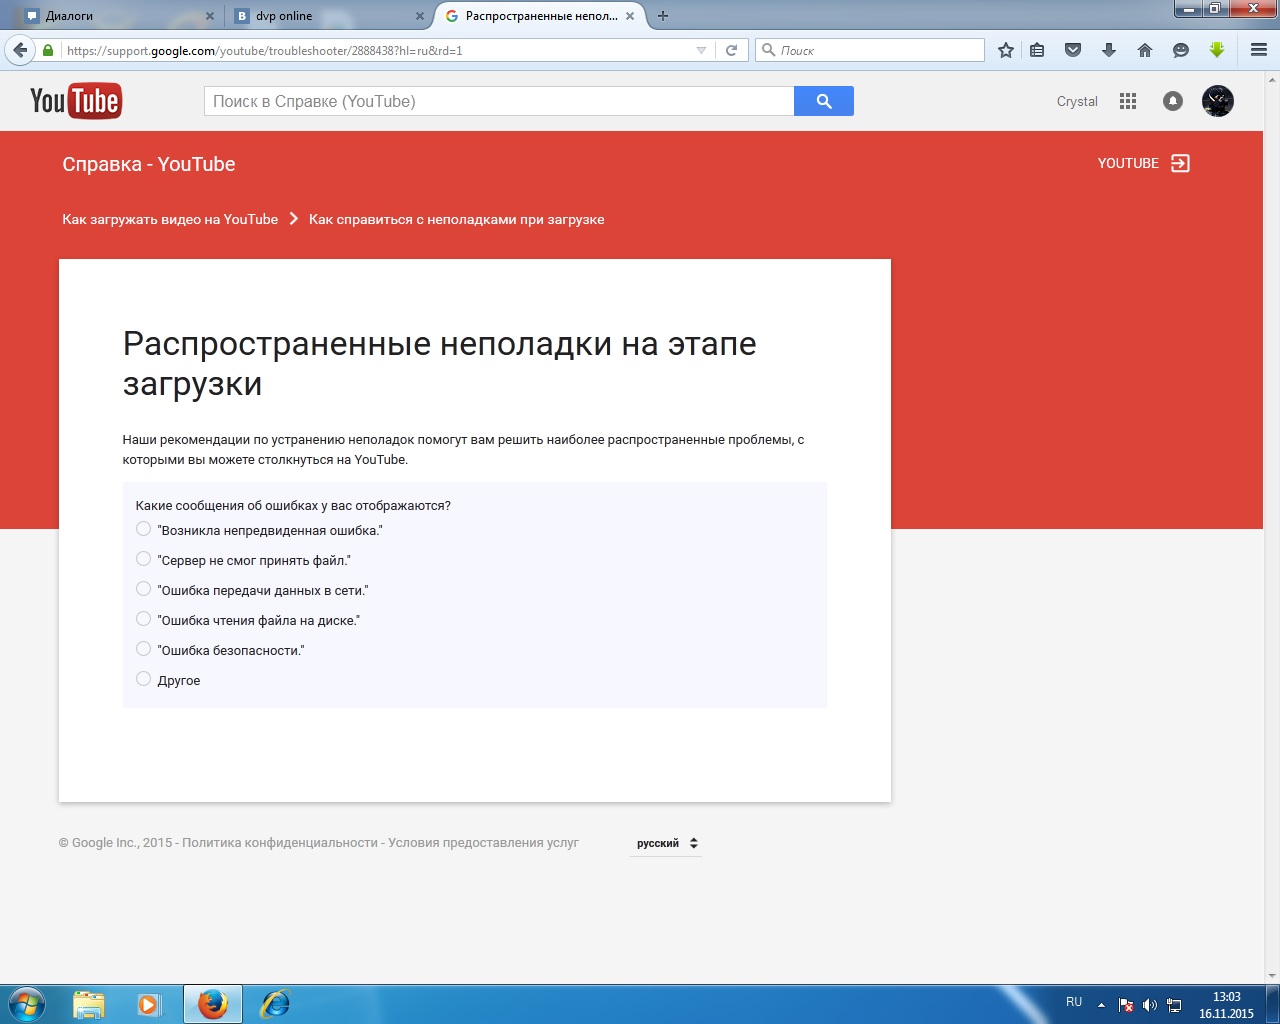Open the Firefox hamburger menu
Viewport: 1280px width, 1024px height.
pos(1259,50)
